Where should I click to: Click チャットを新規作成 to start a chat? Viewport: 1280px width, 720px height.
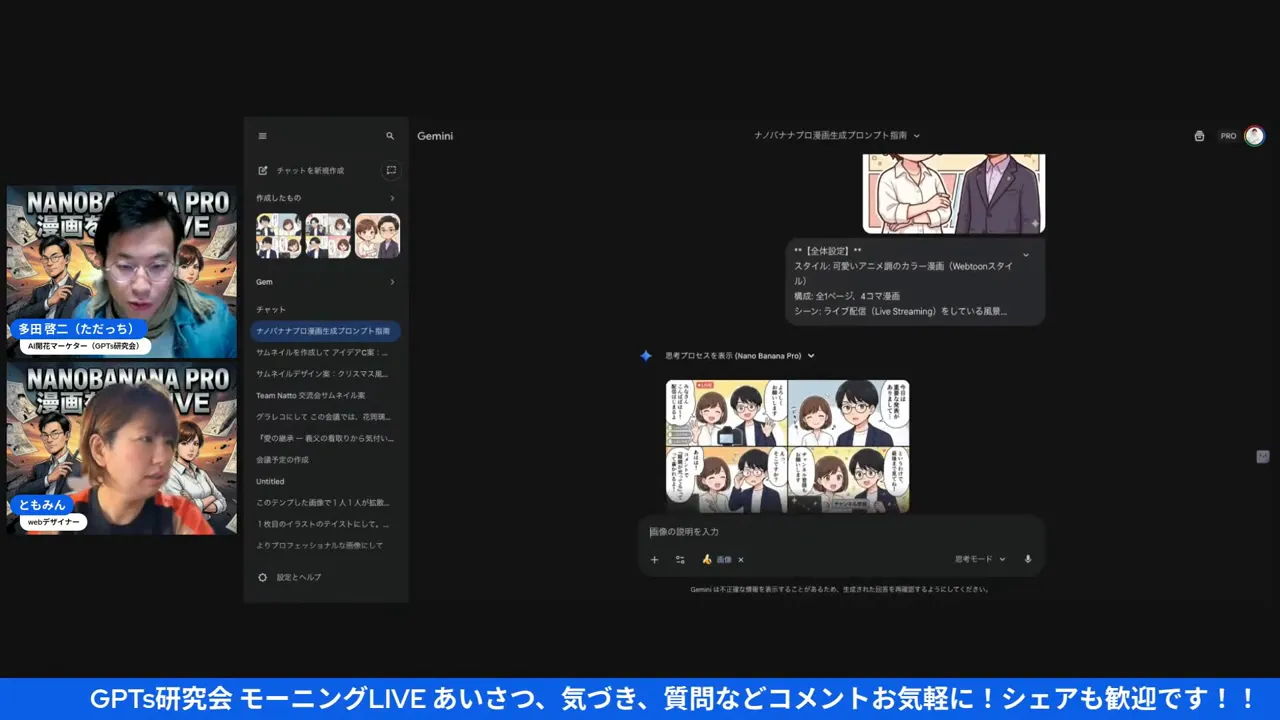(x=310, y=170)
